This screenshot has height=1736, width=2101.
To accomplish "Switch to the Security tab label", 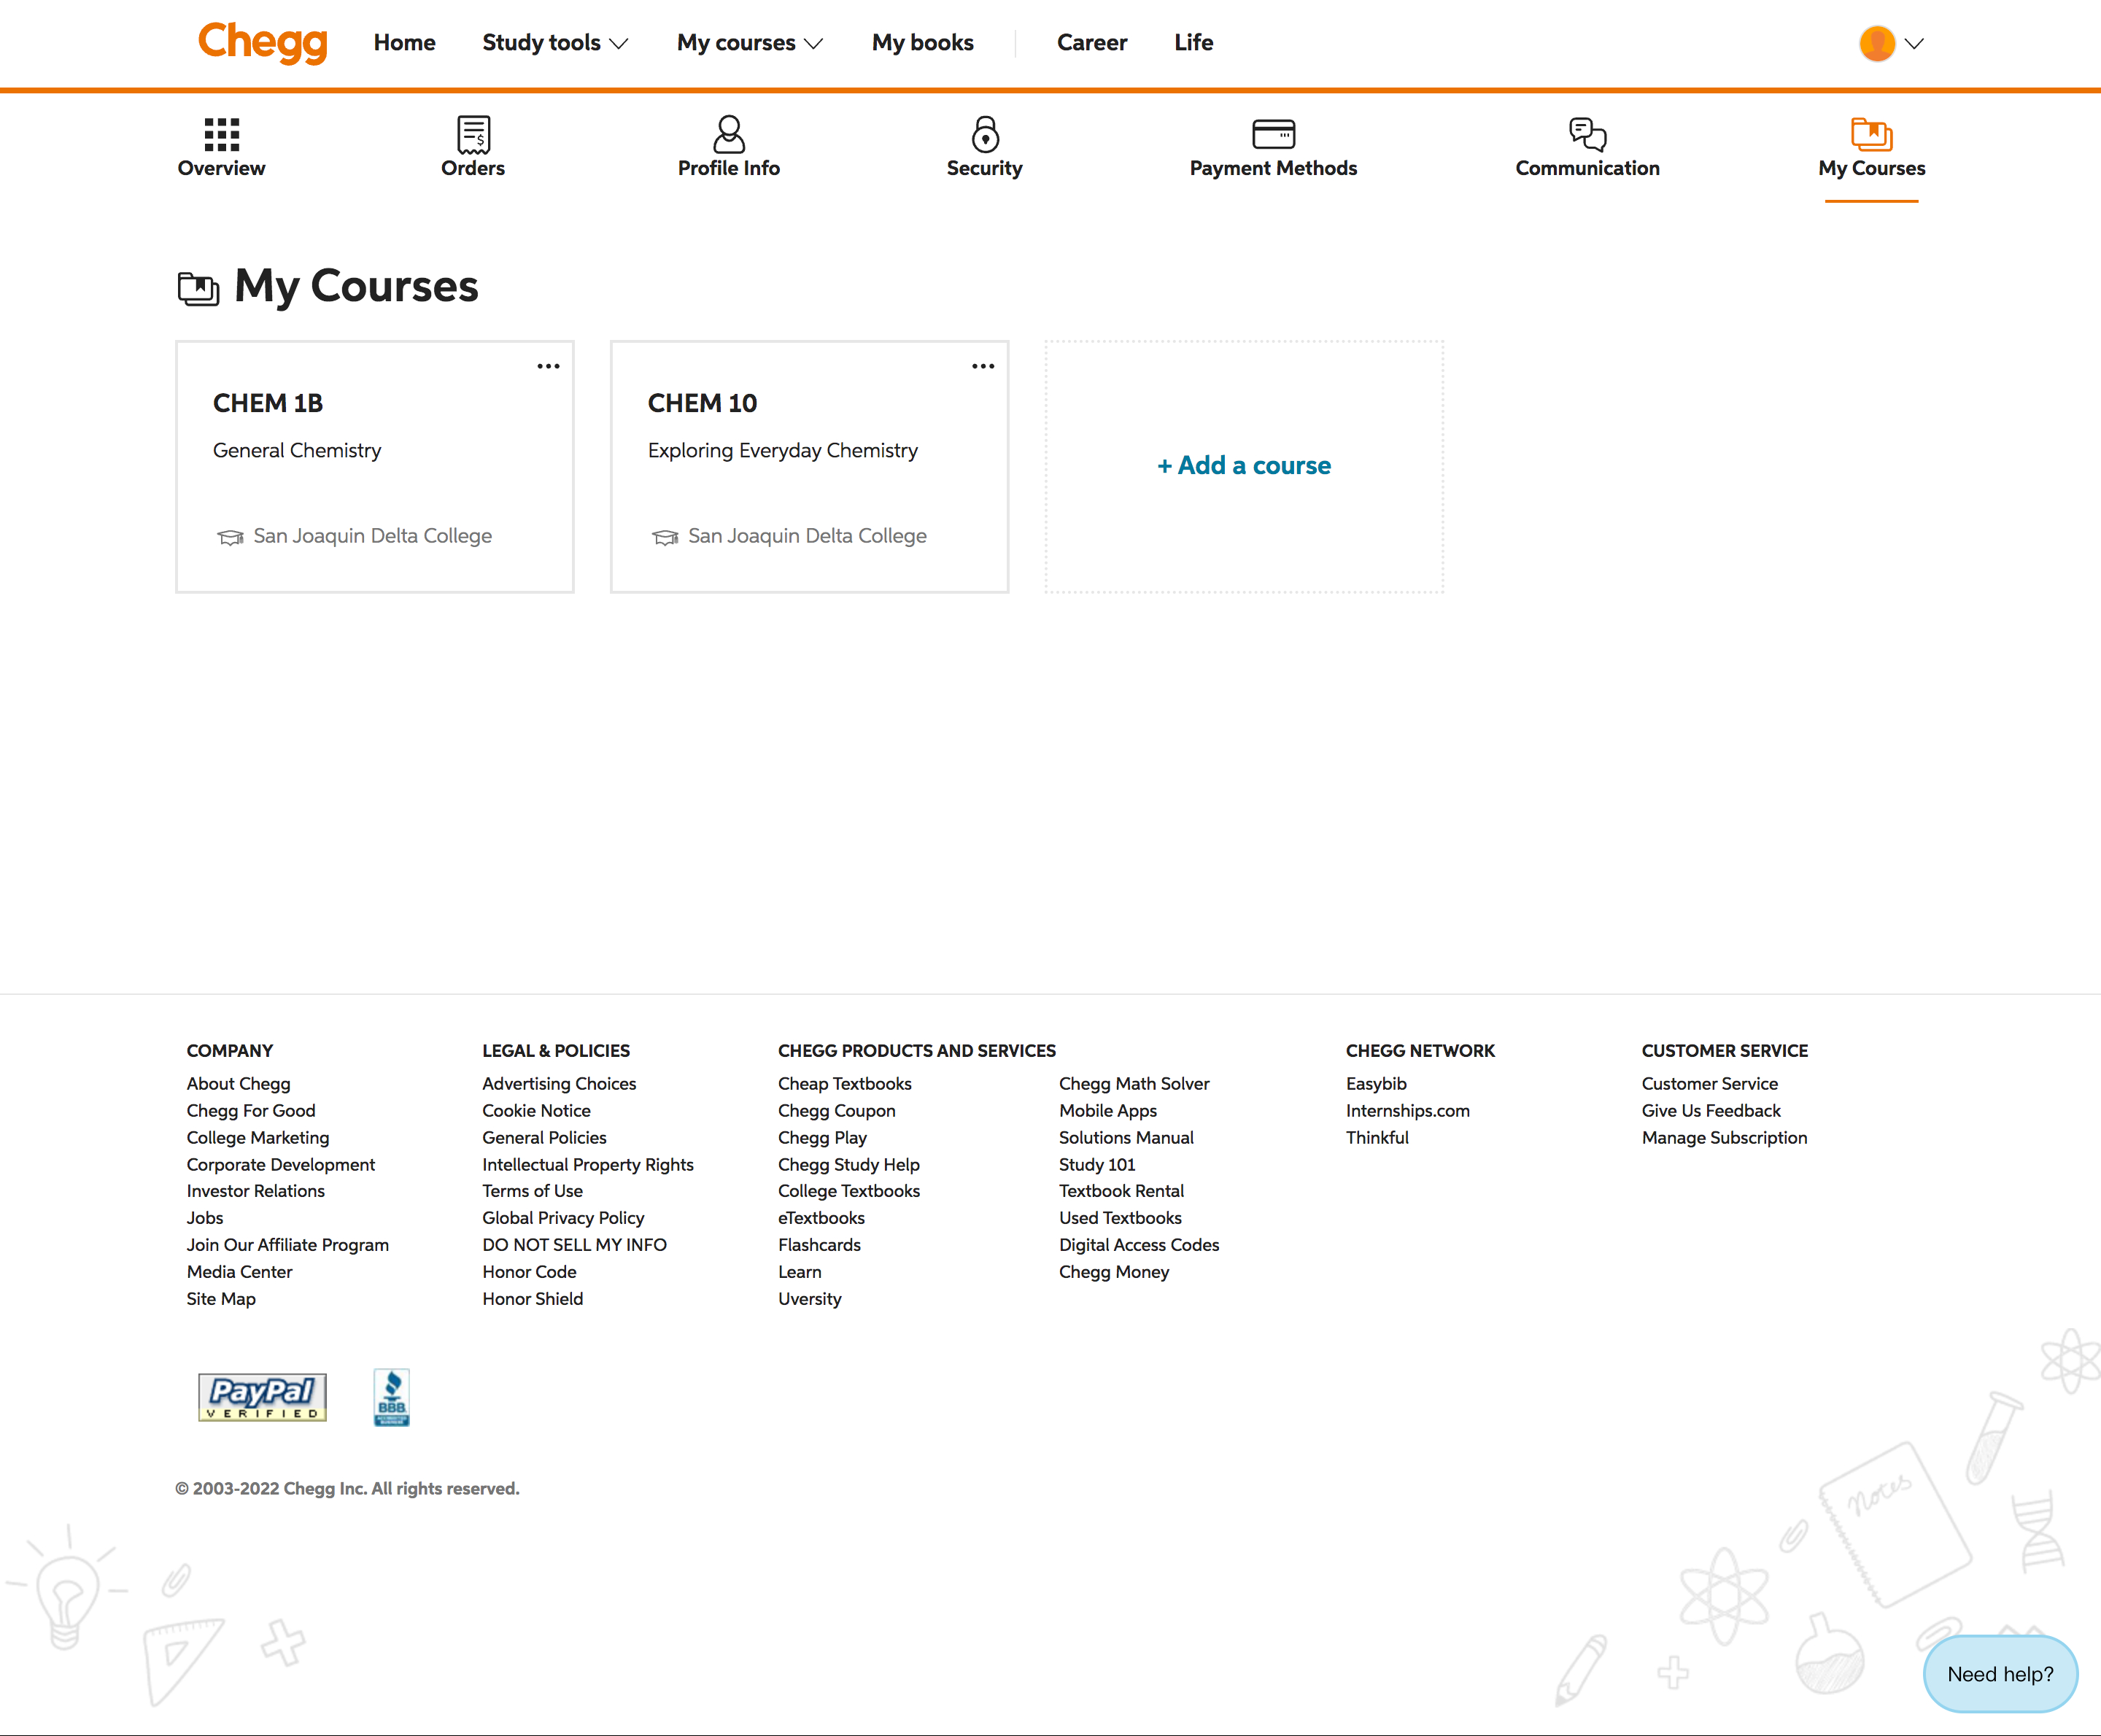I will tap(985, 168).
